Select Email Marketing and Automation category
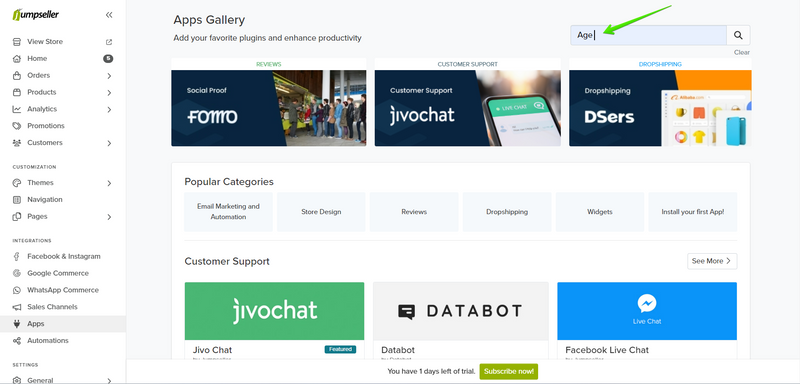This screenshot has width=800, height=384. (229, 212)
